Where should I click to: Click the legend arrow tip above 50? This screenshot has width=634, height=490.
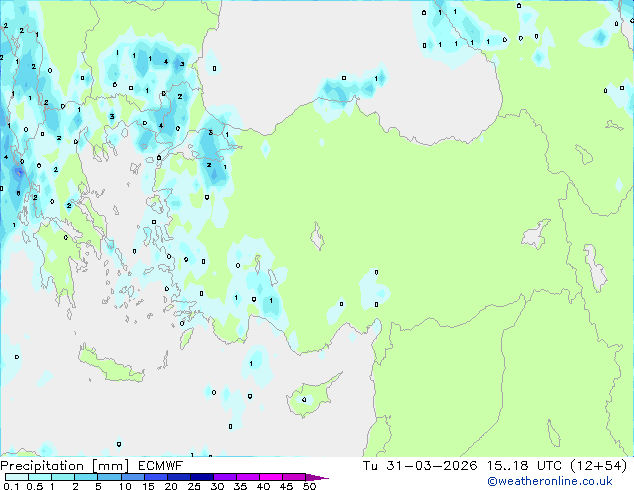(x=317, y=478)
